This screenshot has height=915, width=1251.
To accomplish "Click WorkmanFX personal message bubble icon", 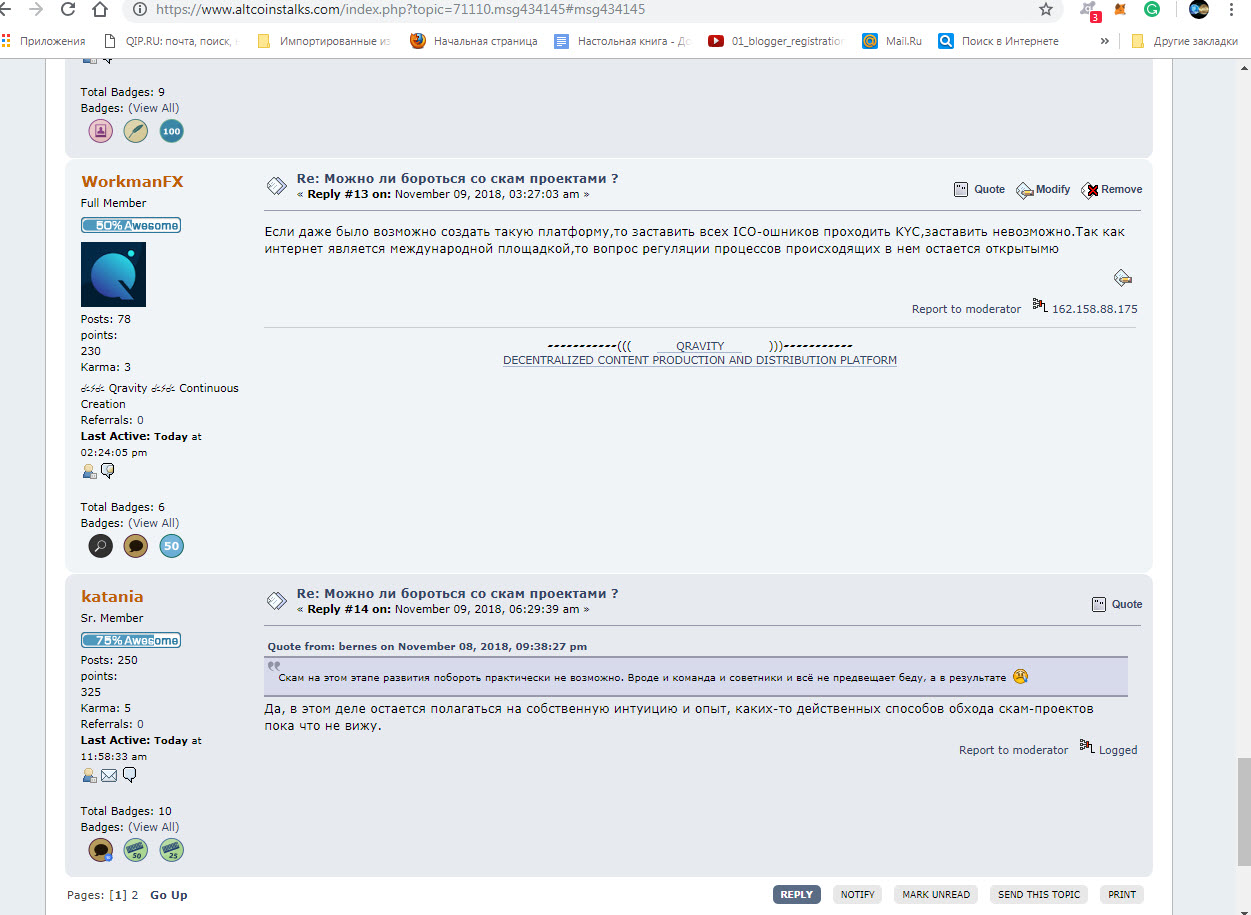I will (107, 471).
